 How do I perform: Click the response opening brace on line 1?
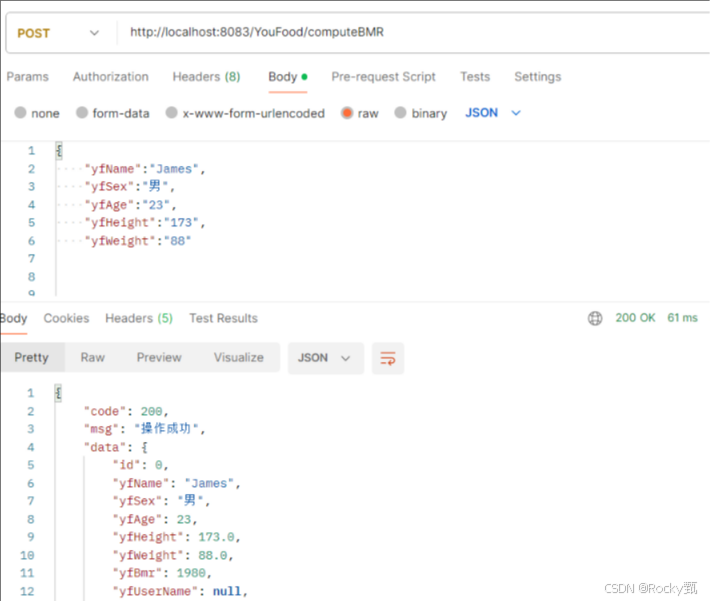point(58,393)
